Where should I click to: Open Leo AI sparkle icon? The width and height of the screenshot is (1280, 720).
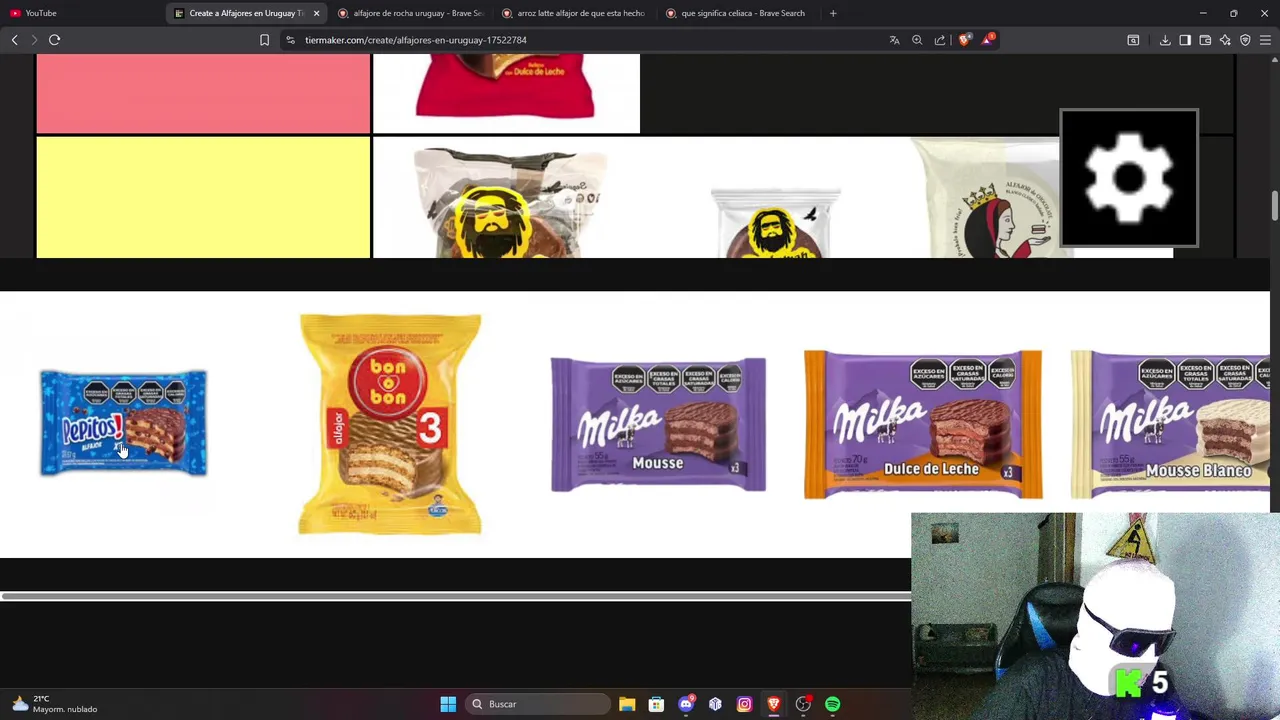coord(1225,40)
